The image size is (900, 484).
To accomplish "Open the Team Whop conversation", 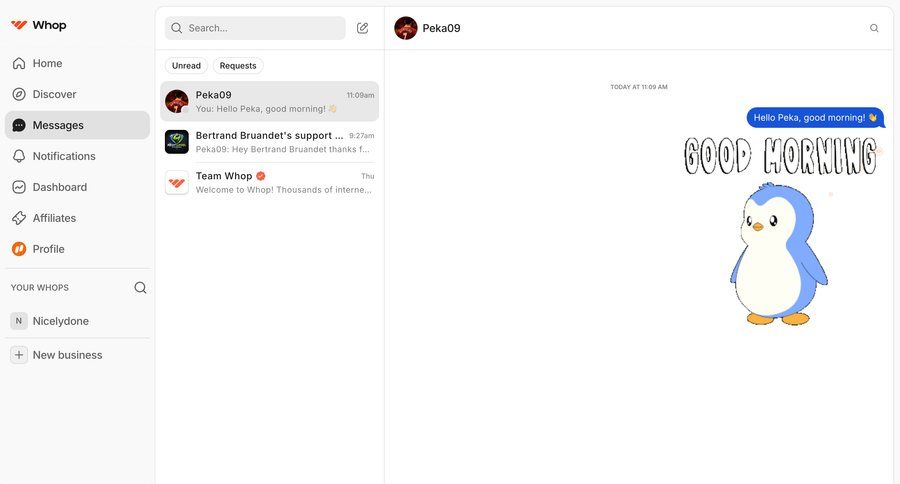I will tap(269, 183).
